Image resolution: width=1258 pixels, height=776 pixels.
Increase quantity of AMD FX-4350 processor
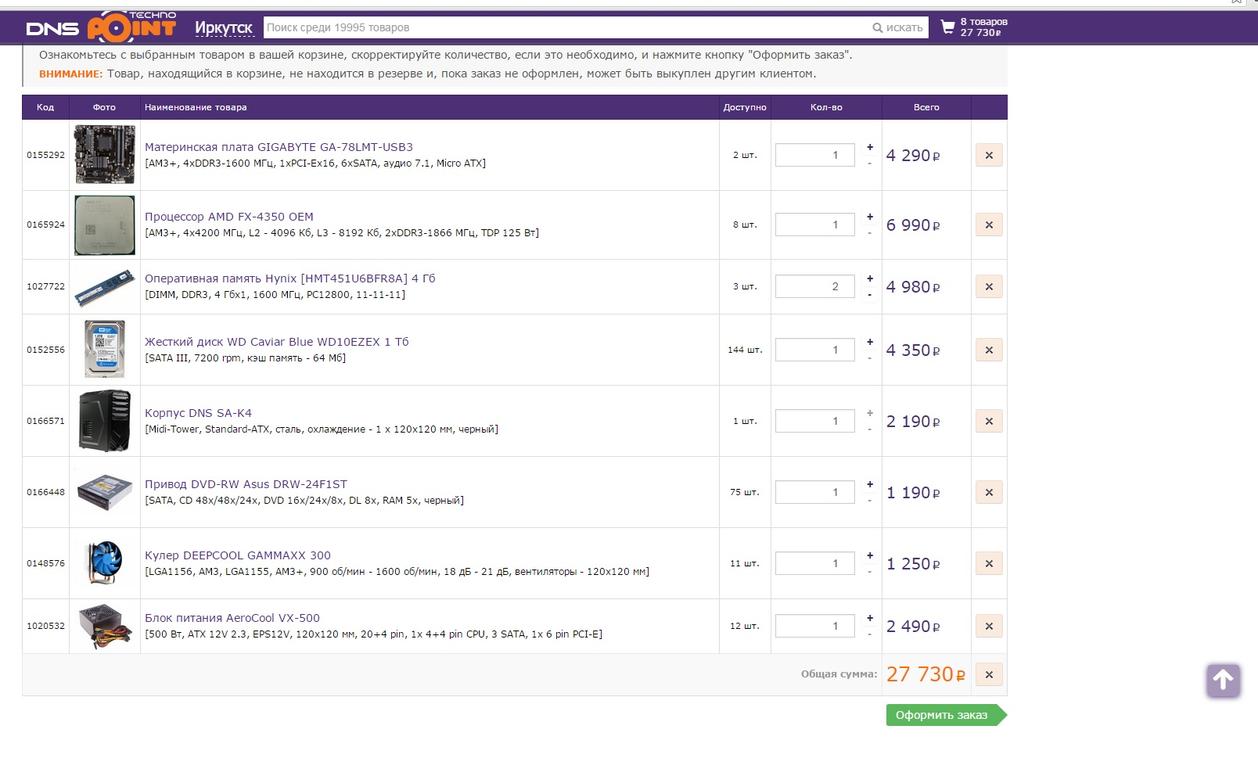pos(870,217)
